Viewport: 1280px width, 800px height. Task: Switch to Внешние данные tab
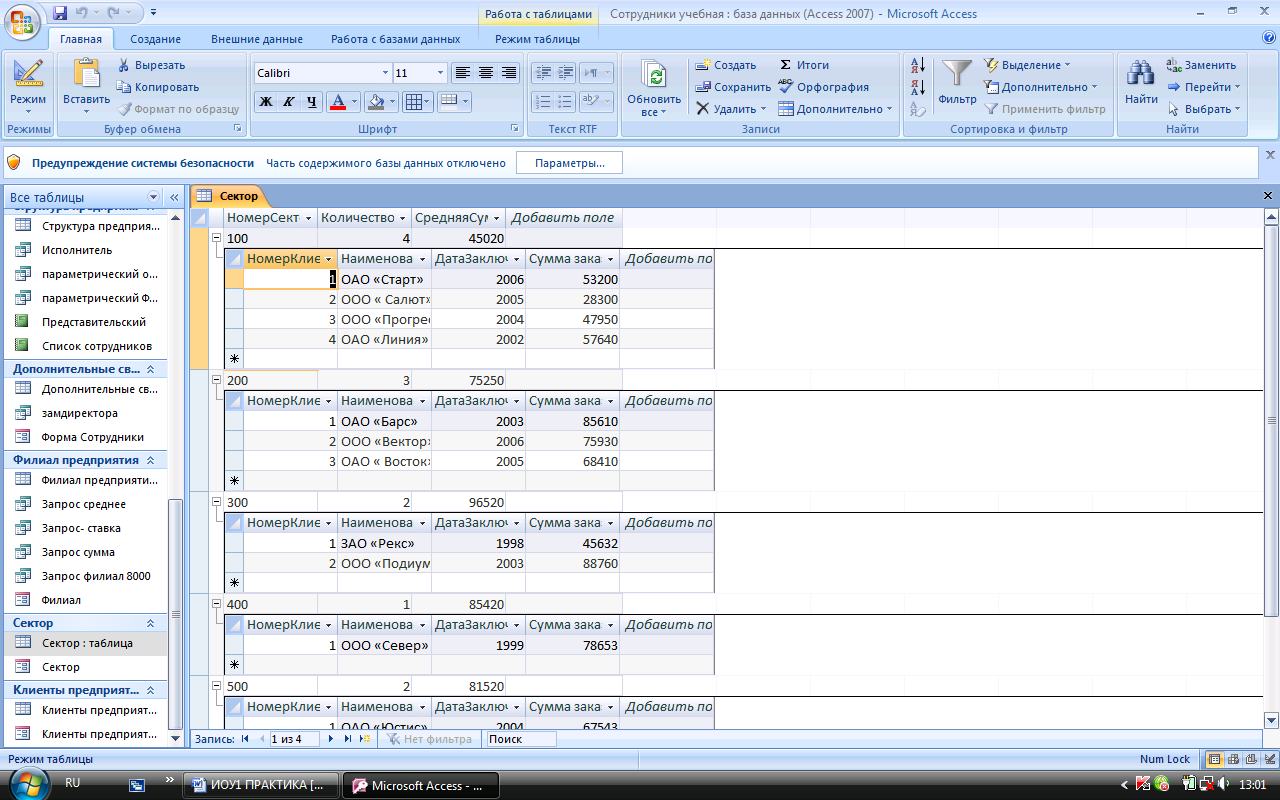[x=257, y=39]
